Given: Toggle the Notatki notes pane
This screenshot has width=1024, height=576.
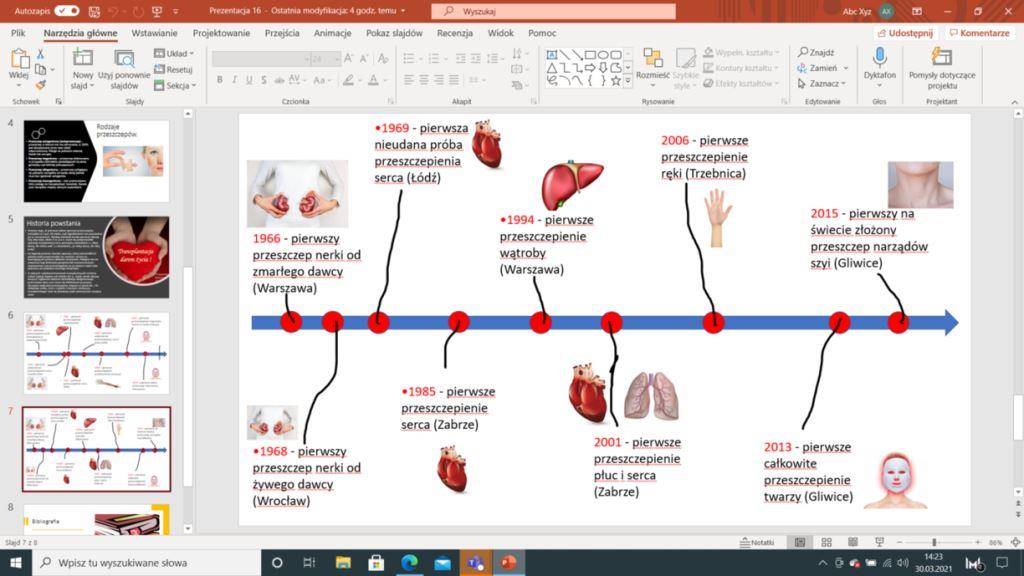Looking at the screenshot, I should [757, 542].
